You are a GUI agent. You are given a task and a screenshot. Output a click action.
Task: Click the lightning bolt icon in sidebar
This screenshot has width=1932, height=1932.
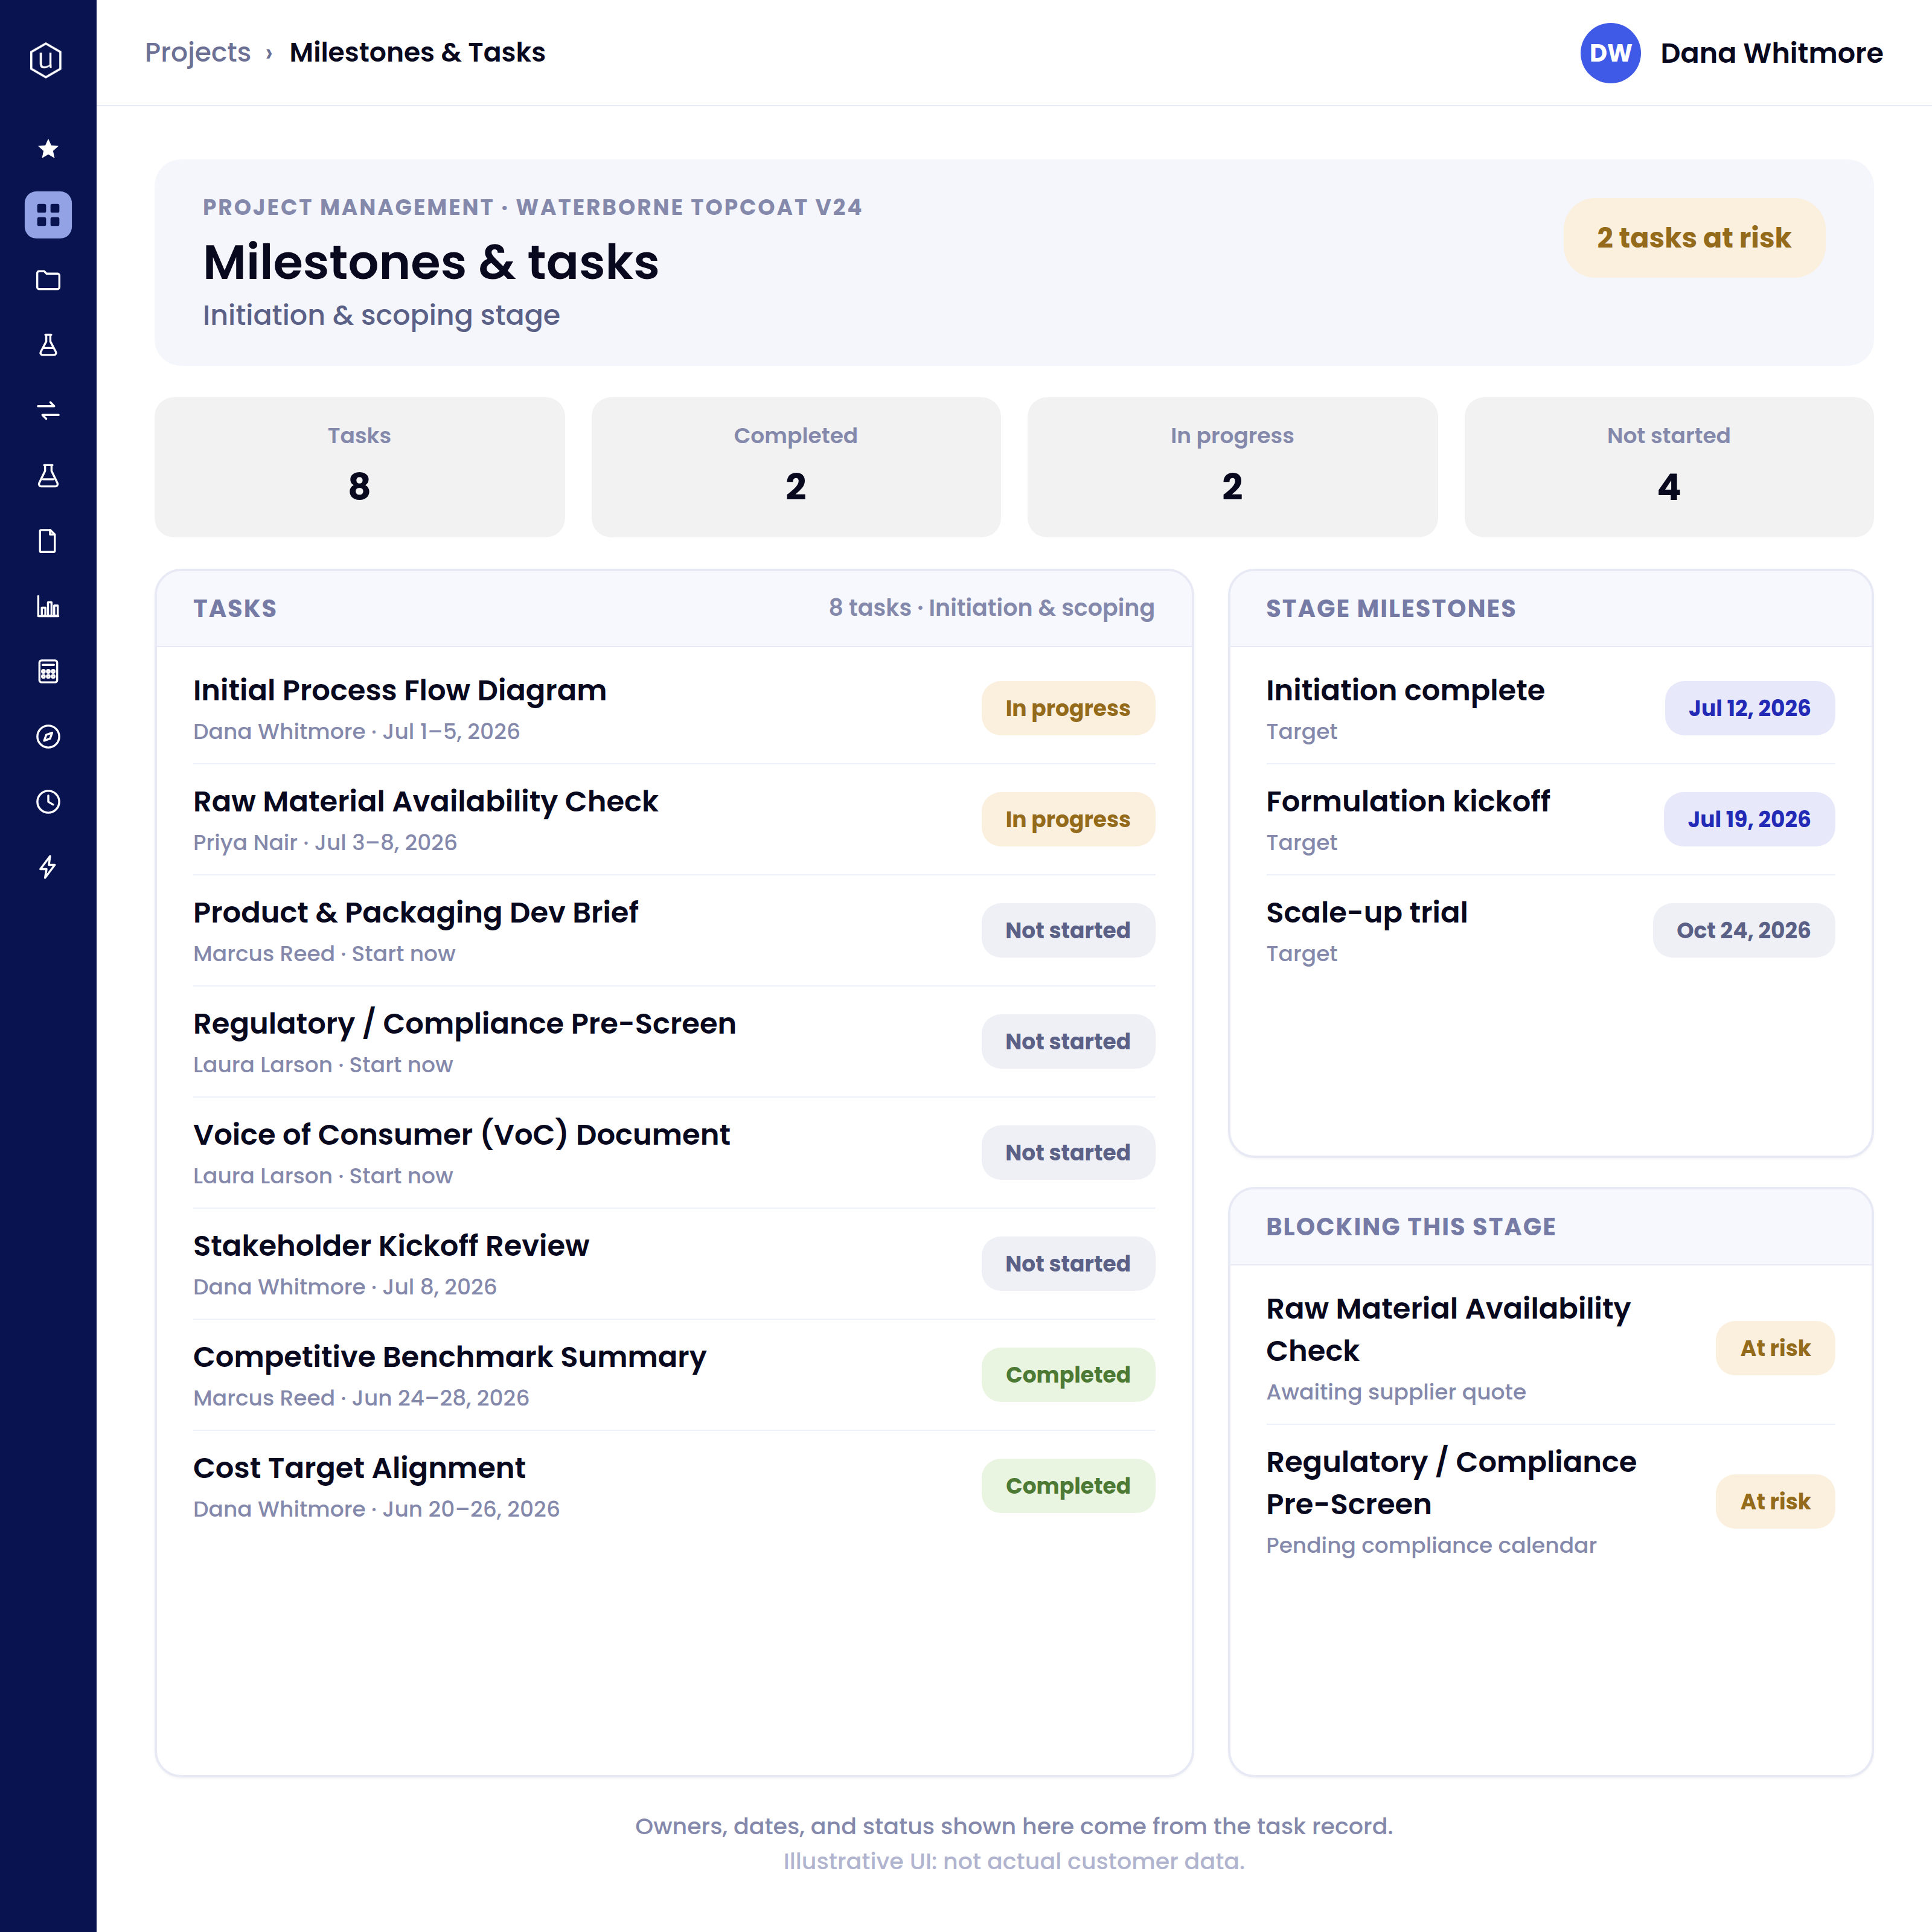tap(48, 867)
